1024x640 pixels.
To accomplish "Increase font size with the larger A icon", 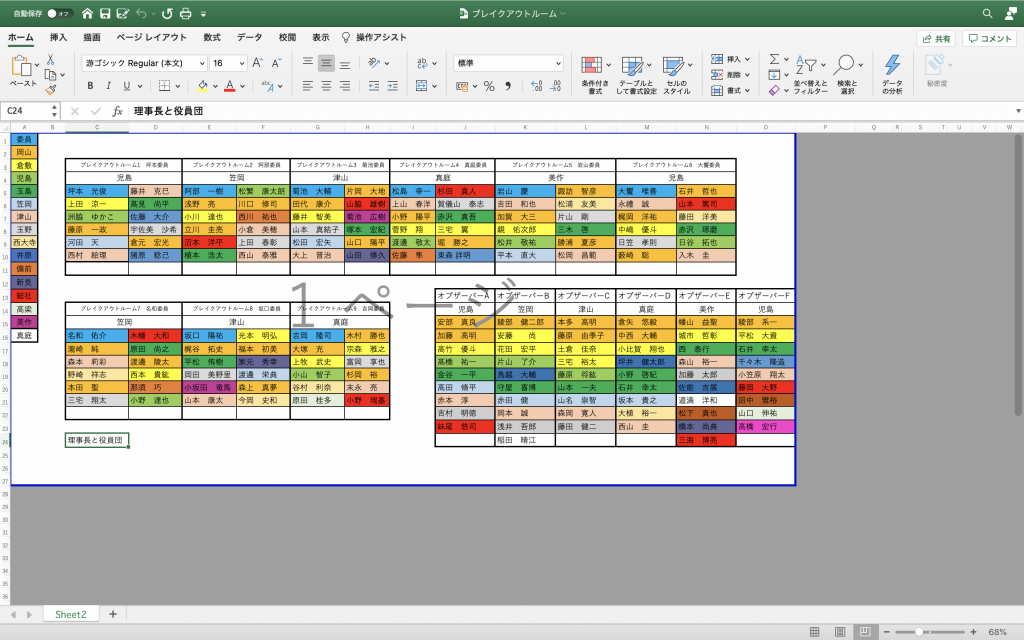I will (x=257, y=63).
